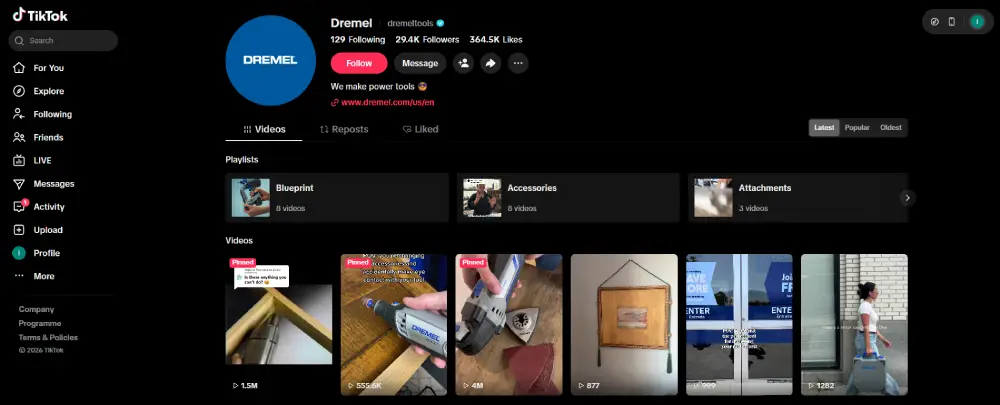This screenshot has height=405, width=1000.
Task: Sort videos by Latest
Action: pyautogui.click(x=824, y=128)
